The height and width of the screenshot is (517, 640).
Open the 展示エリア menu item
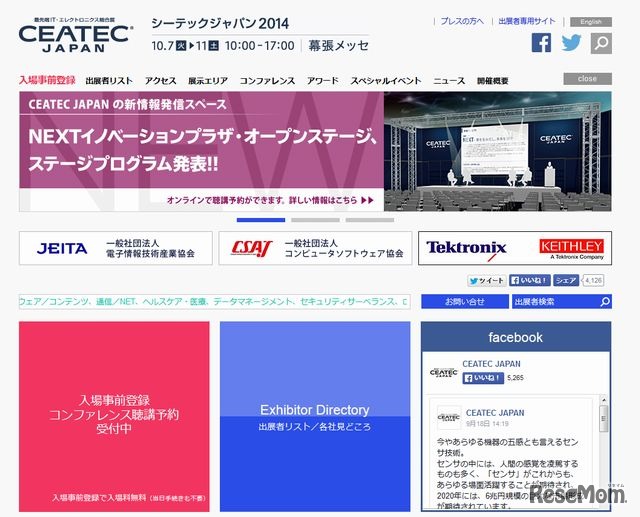pos(208,81)
